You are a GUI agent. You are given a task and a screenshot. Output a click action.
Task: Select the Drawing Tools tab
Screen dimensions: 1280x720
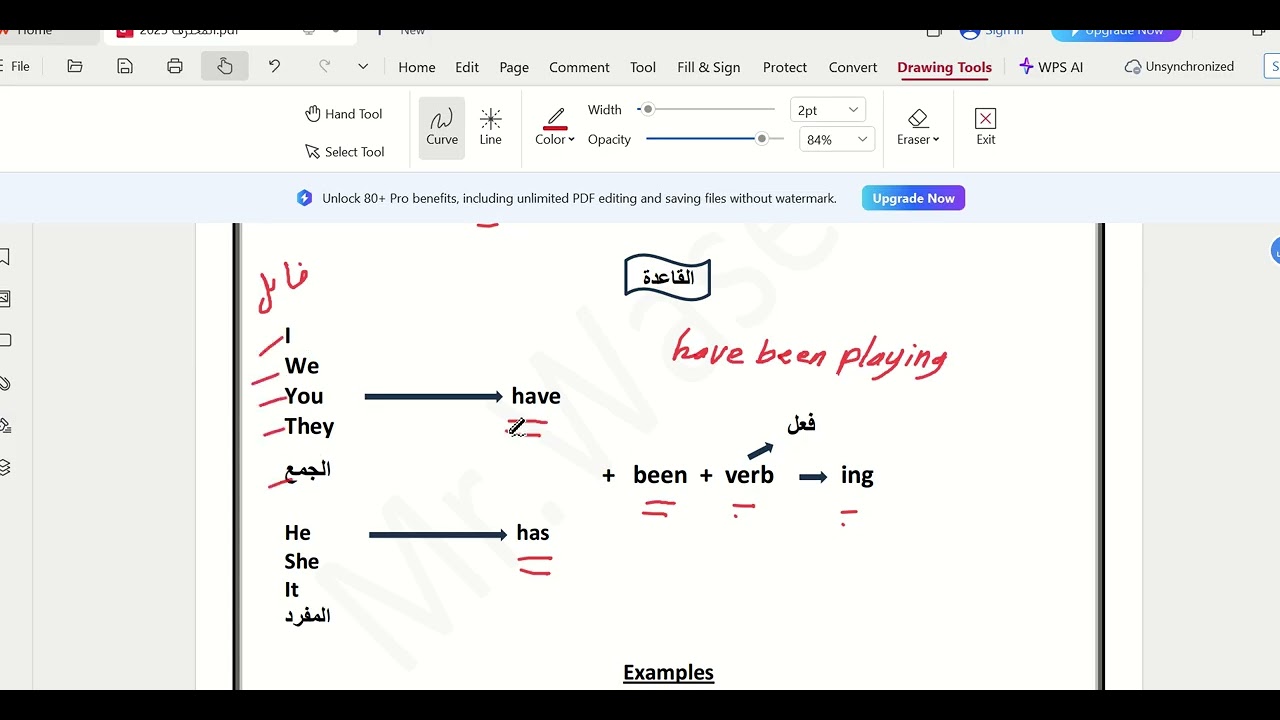point(944,67)
